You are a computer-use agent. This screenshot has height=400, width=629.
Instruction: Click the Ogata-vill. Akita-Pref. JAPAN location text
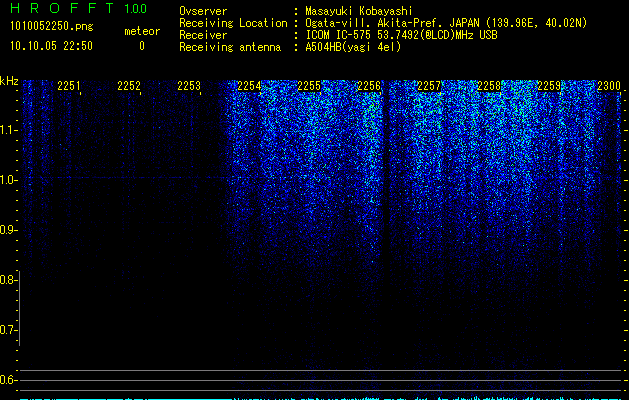(446, 23)
